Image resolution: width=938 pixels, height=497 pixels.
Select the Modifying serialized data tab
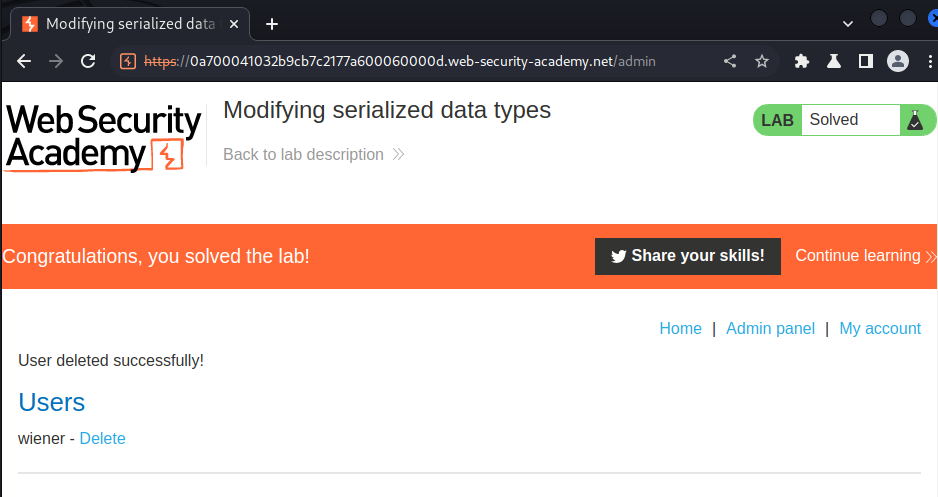click(x=125, y=23)
